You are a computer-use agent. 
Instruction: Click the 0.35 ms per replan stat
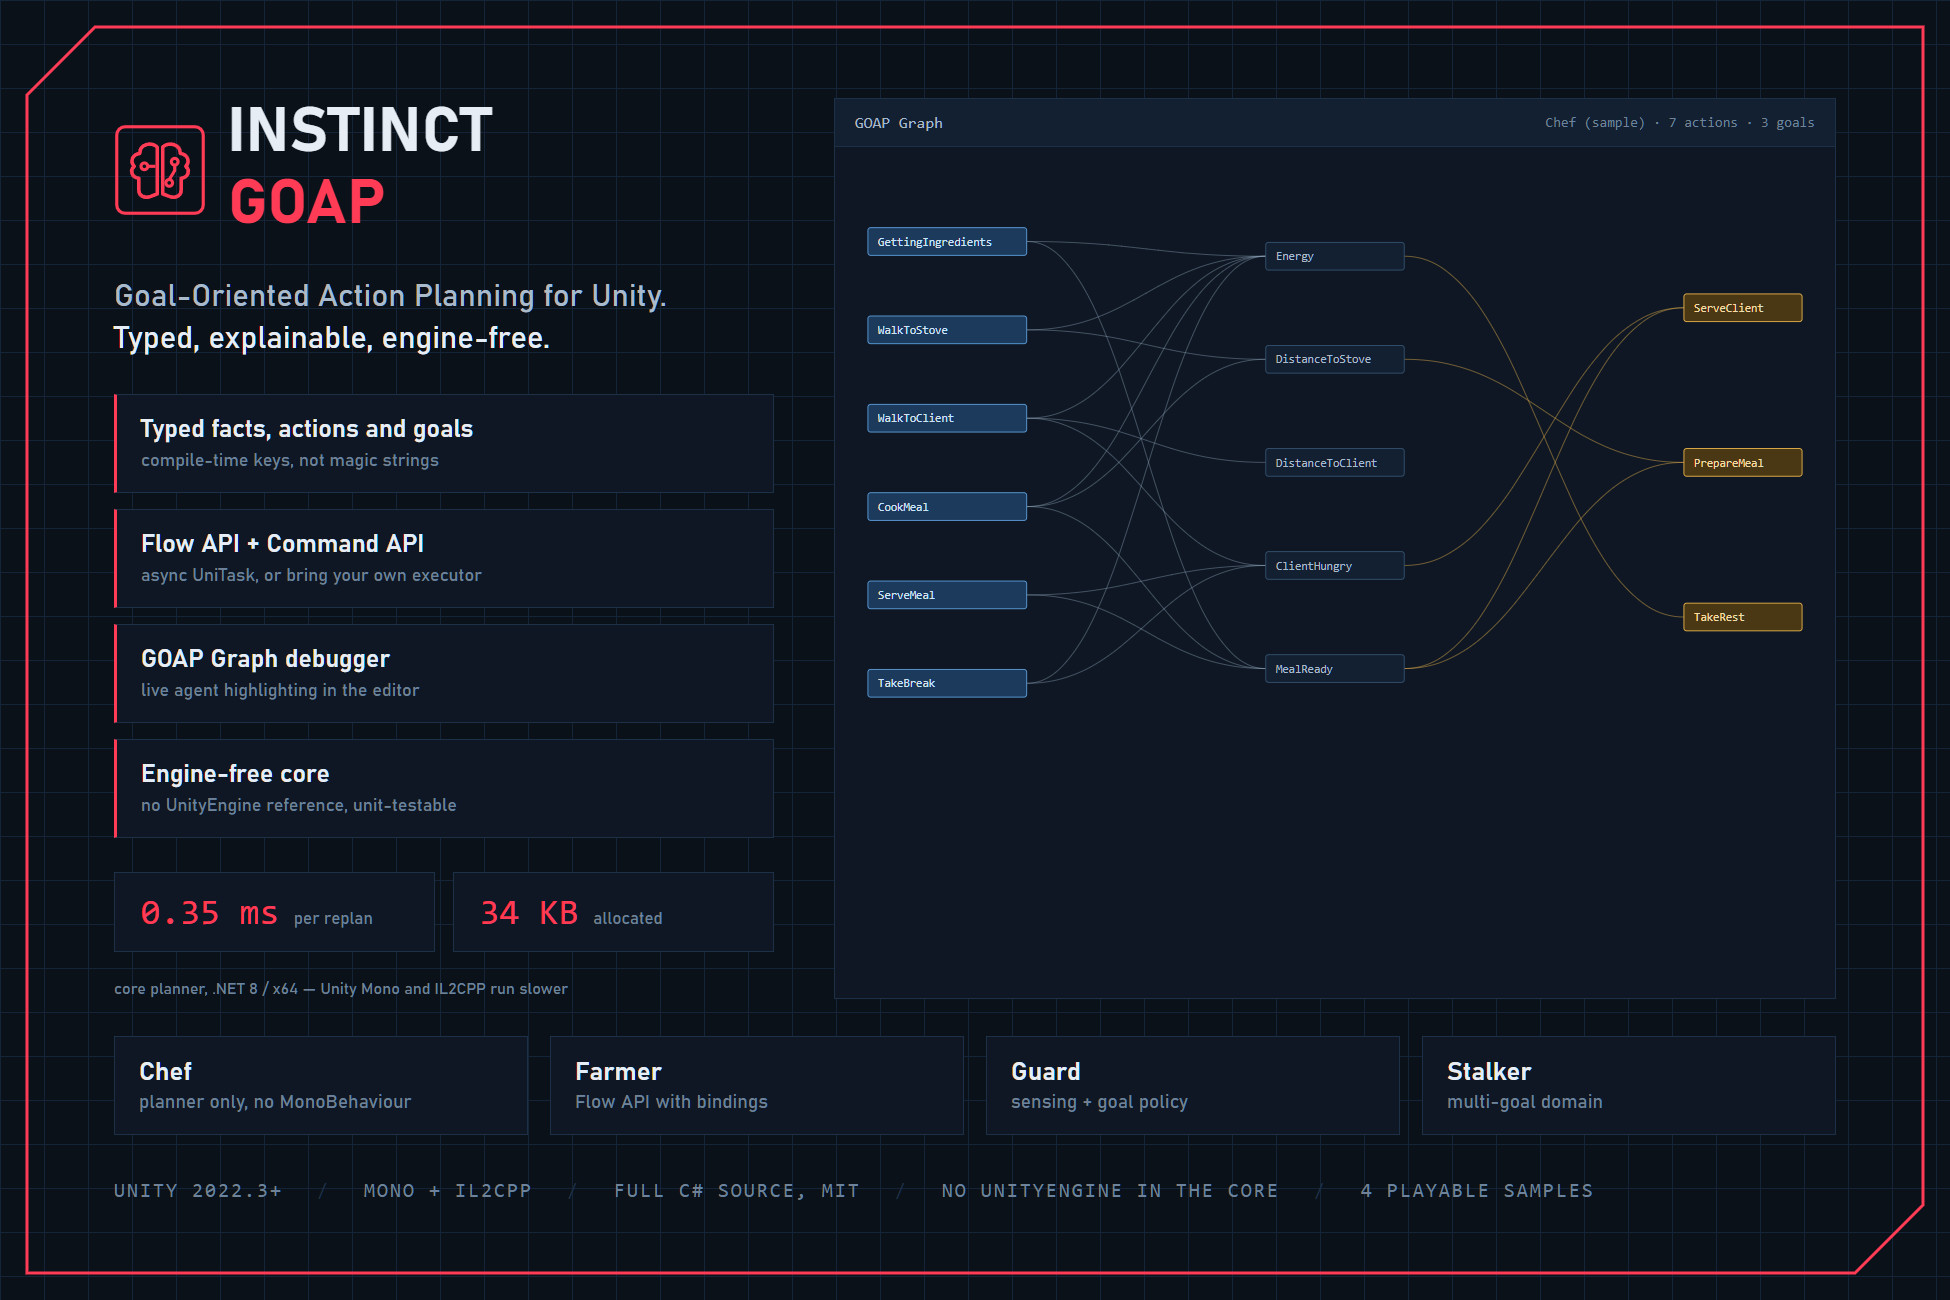(274, 912)
